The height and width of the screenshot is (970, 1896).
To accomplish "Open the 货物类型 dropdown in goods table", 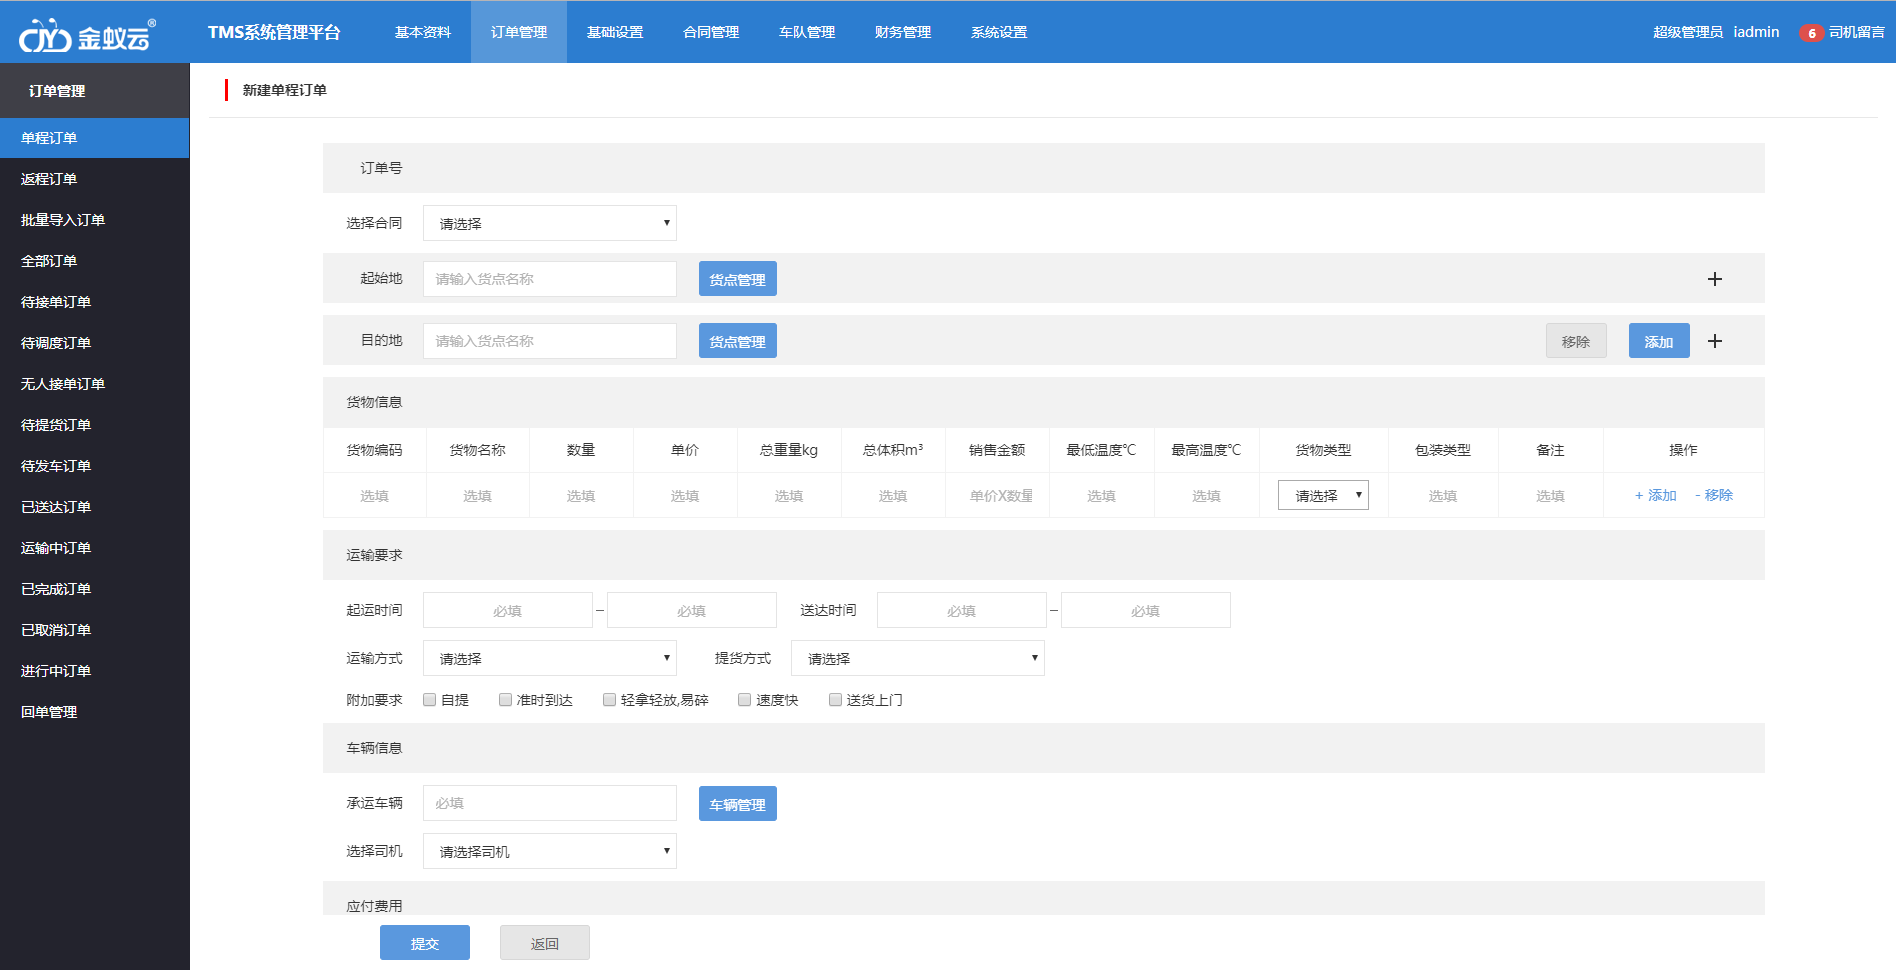I will coord(1323,495).
